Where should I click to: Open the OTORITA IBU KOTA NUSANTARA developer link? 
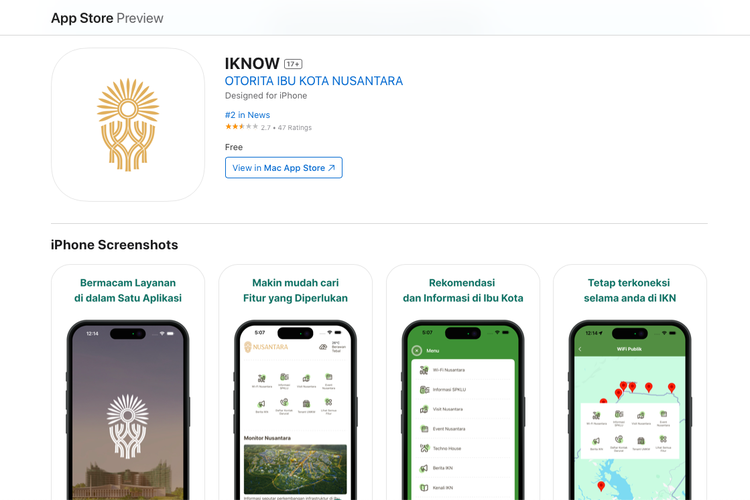314,81
